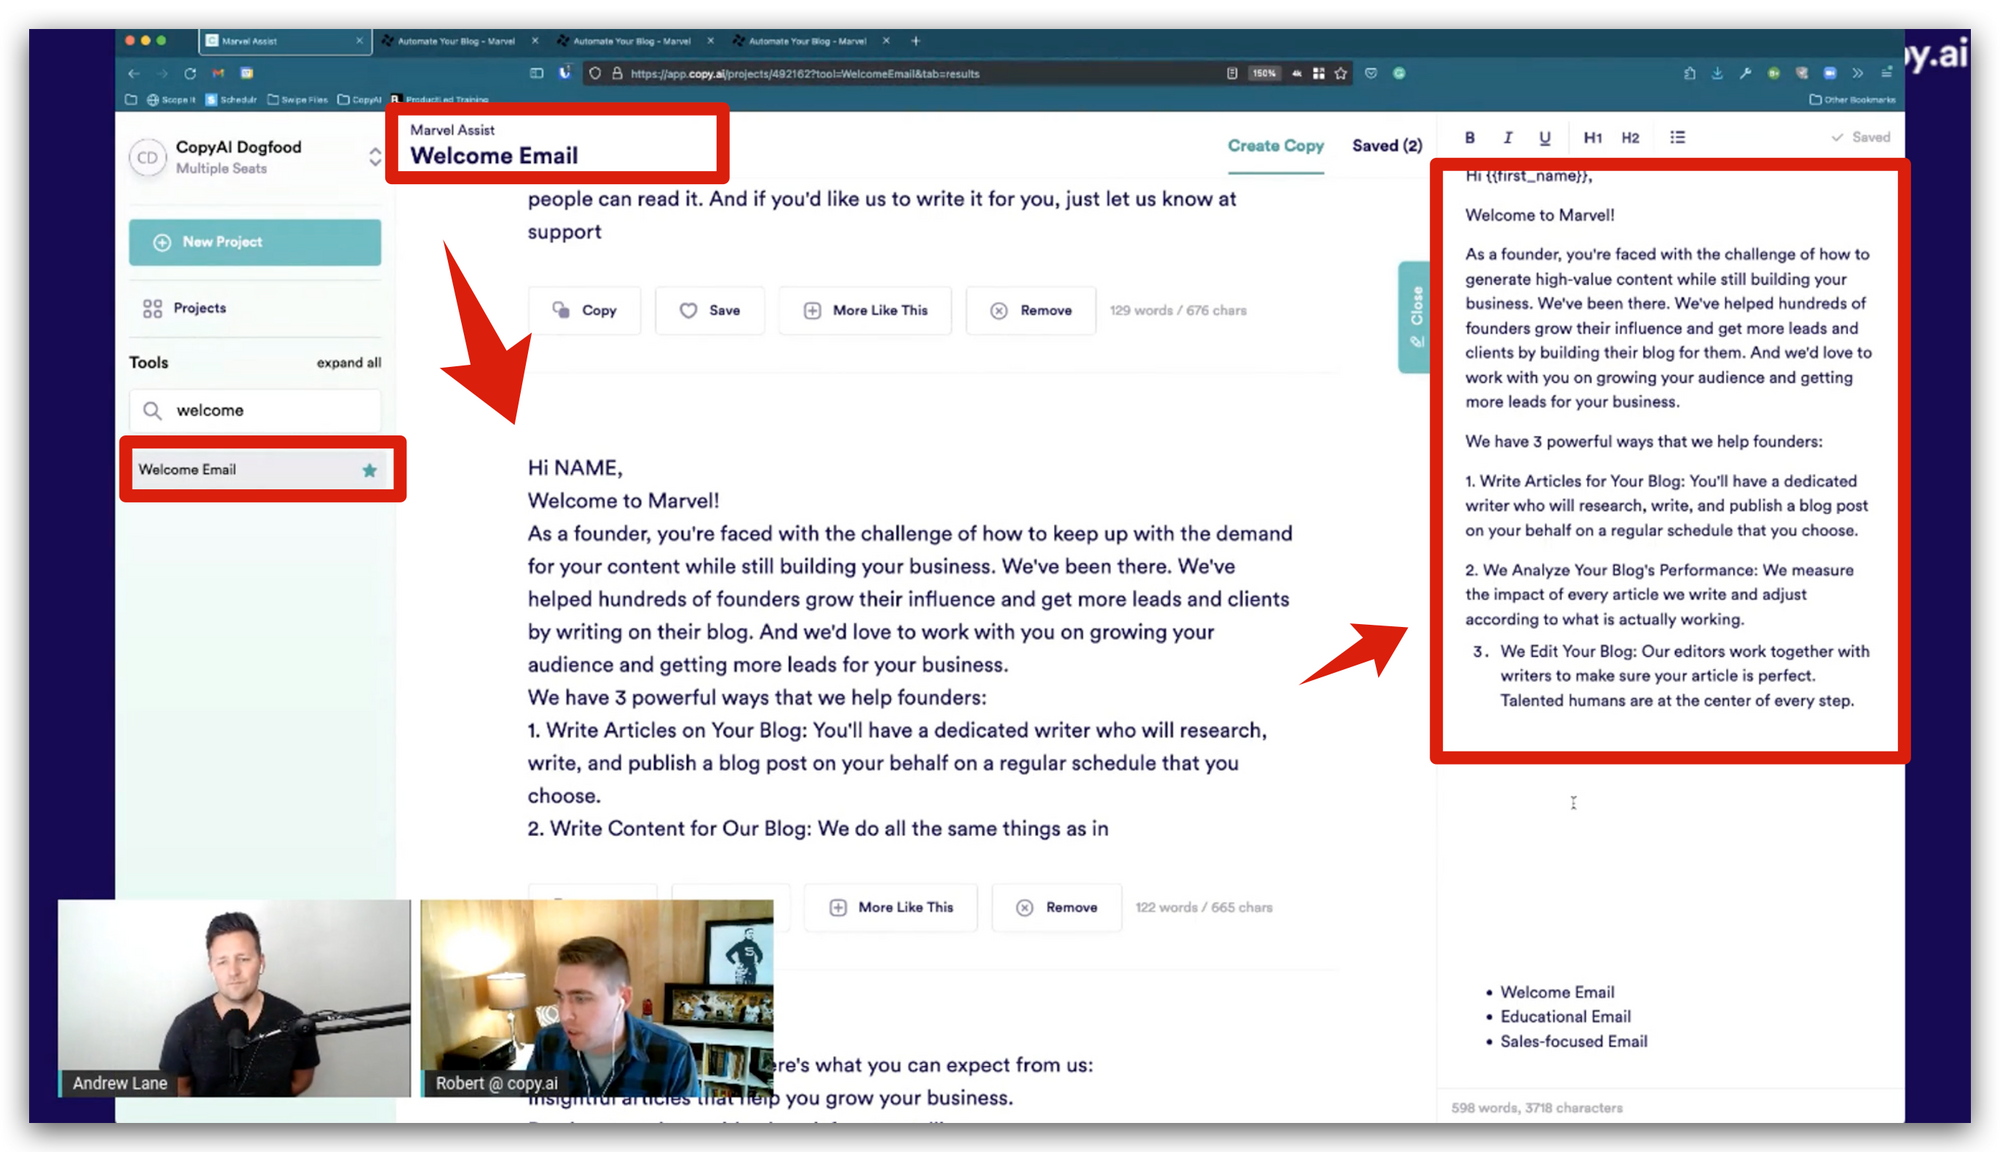The image size is (2000, 1152).
Task: Click the Bitwarden shield extension icon
Action: (x=565, y=73)
